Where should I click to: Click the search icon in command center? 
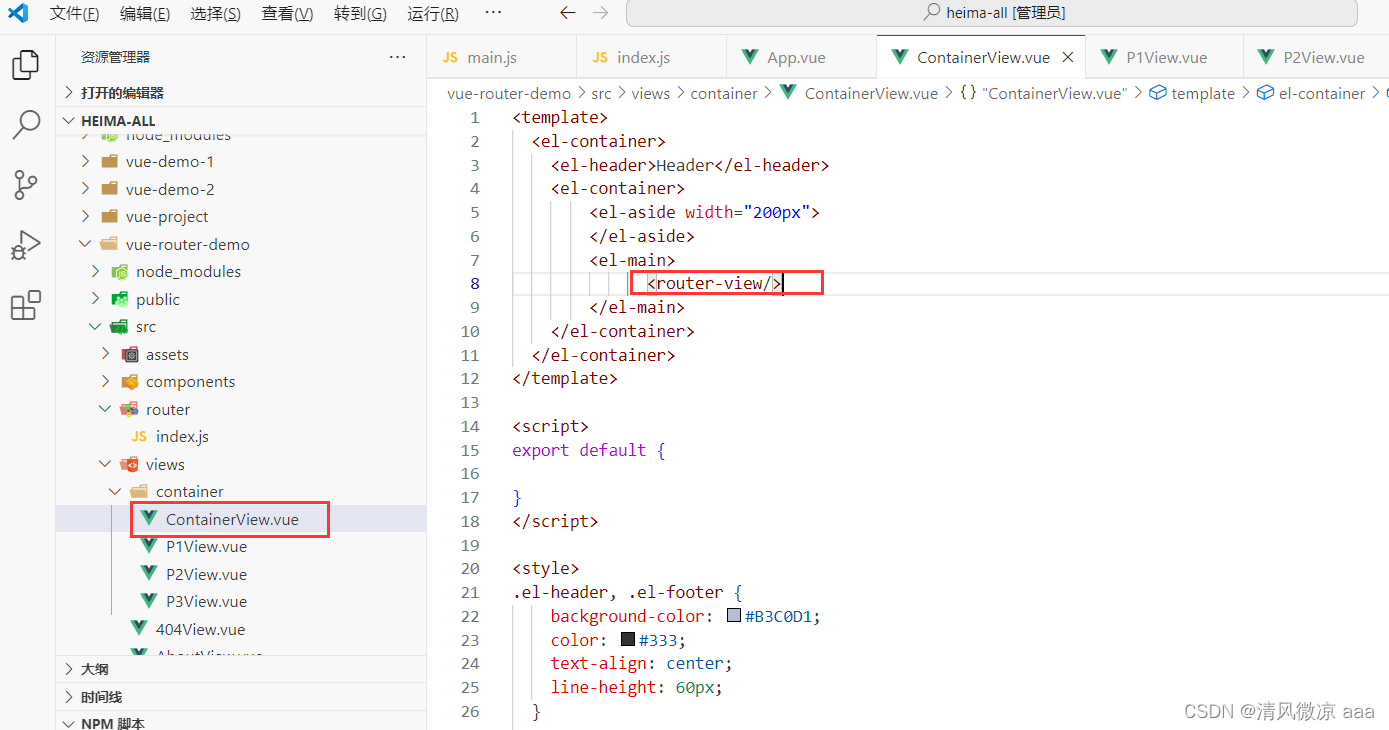tap(932, 13)
